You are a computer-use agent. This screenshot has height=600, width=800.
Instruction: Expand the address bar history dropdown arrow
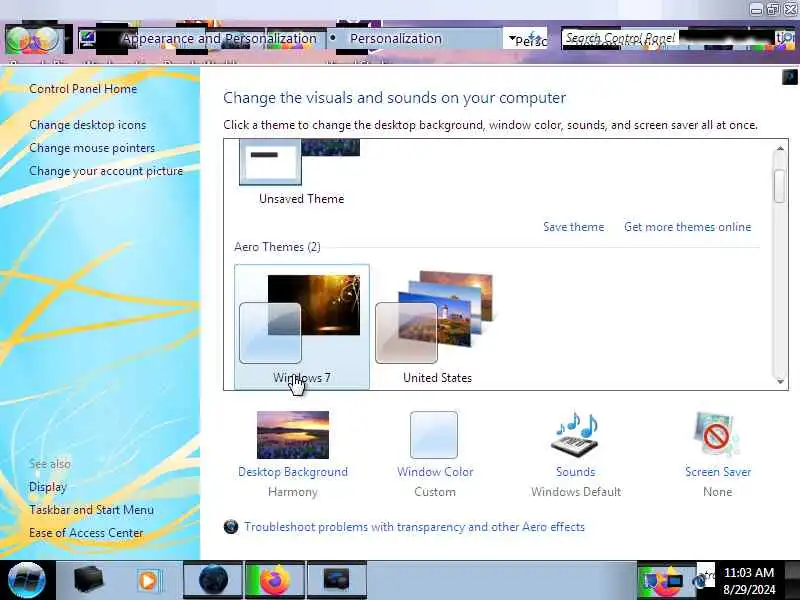pos(512,39)
